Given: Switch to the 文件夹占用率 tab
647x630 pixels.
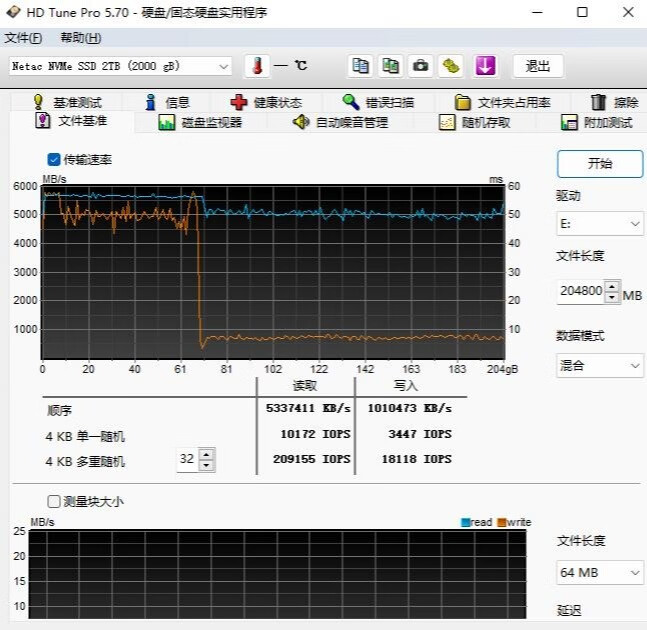Looking at the screenshot, I should click(x=502, y=102).
